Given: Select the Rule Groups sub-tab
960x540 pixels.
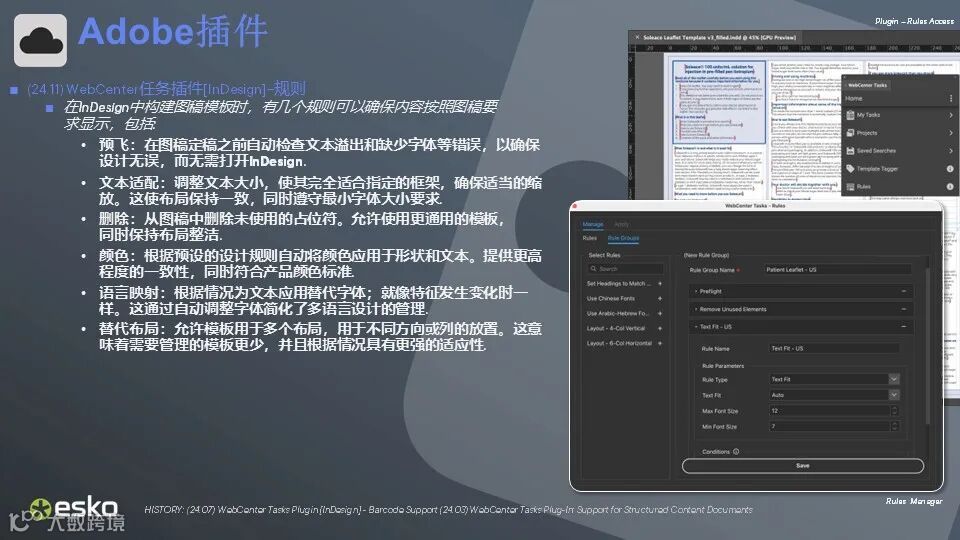Looking at the screenshot, I should pos(623,238).
